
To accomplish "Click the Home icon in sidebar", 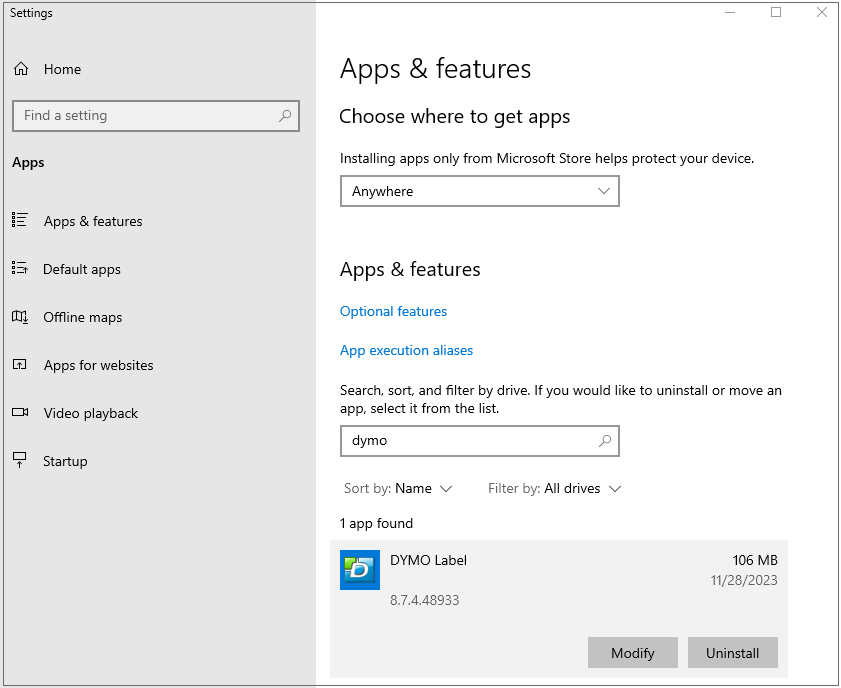I will point(21,69).
